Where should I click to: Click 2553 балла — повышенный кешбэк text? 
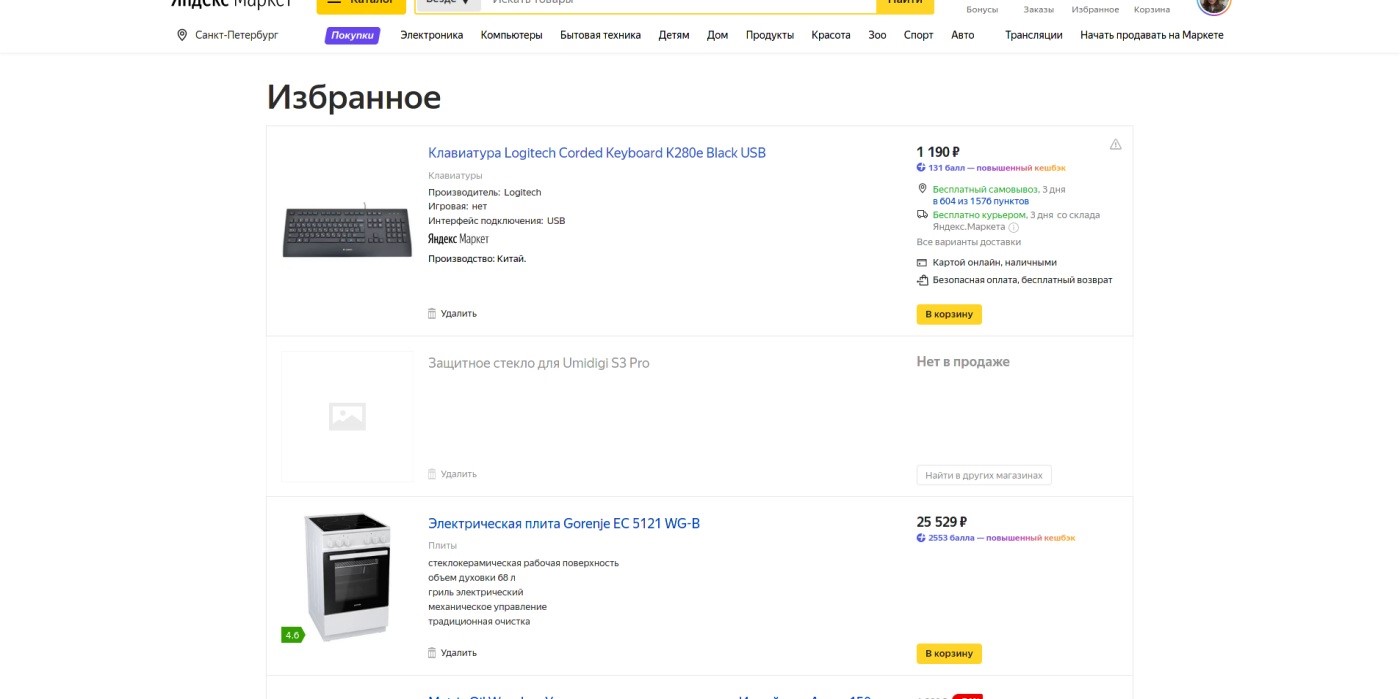[1002, 538]
